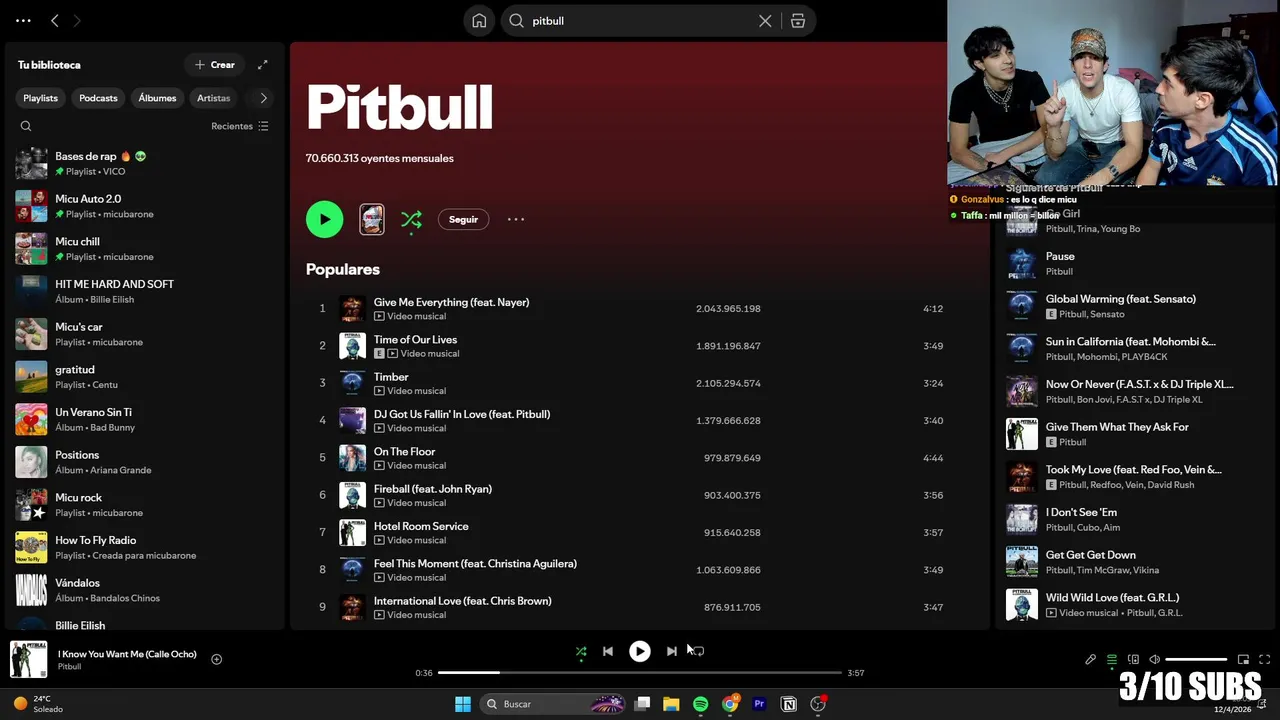This screenshot has height=720, width=1280.
Task: Filter library by Álbumes
Action: pos(157,98)
